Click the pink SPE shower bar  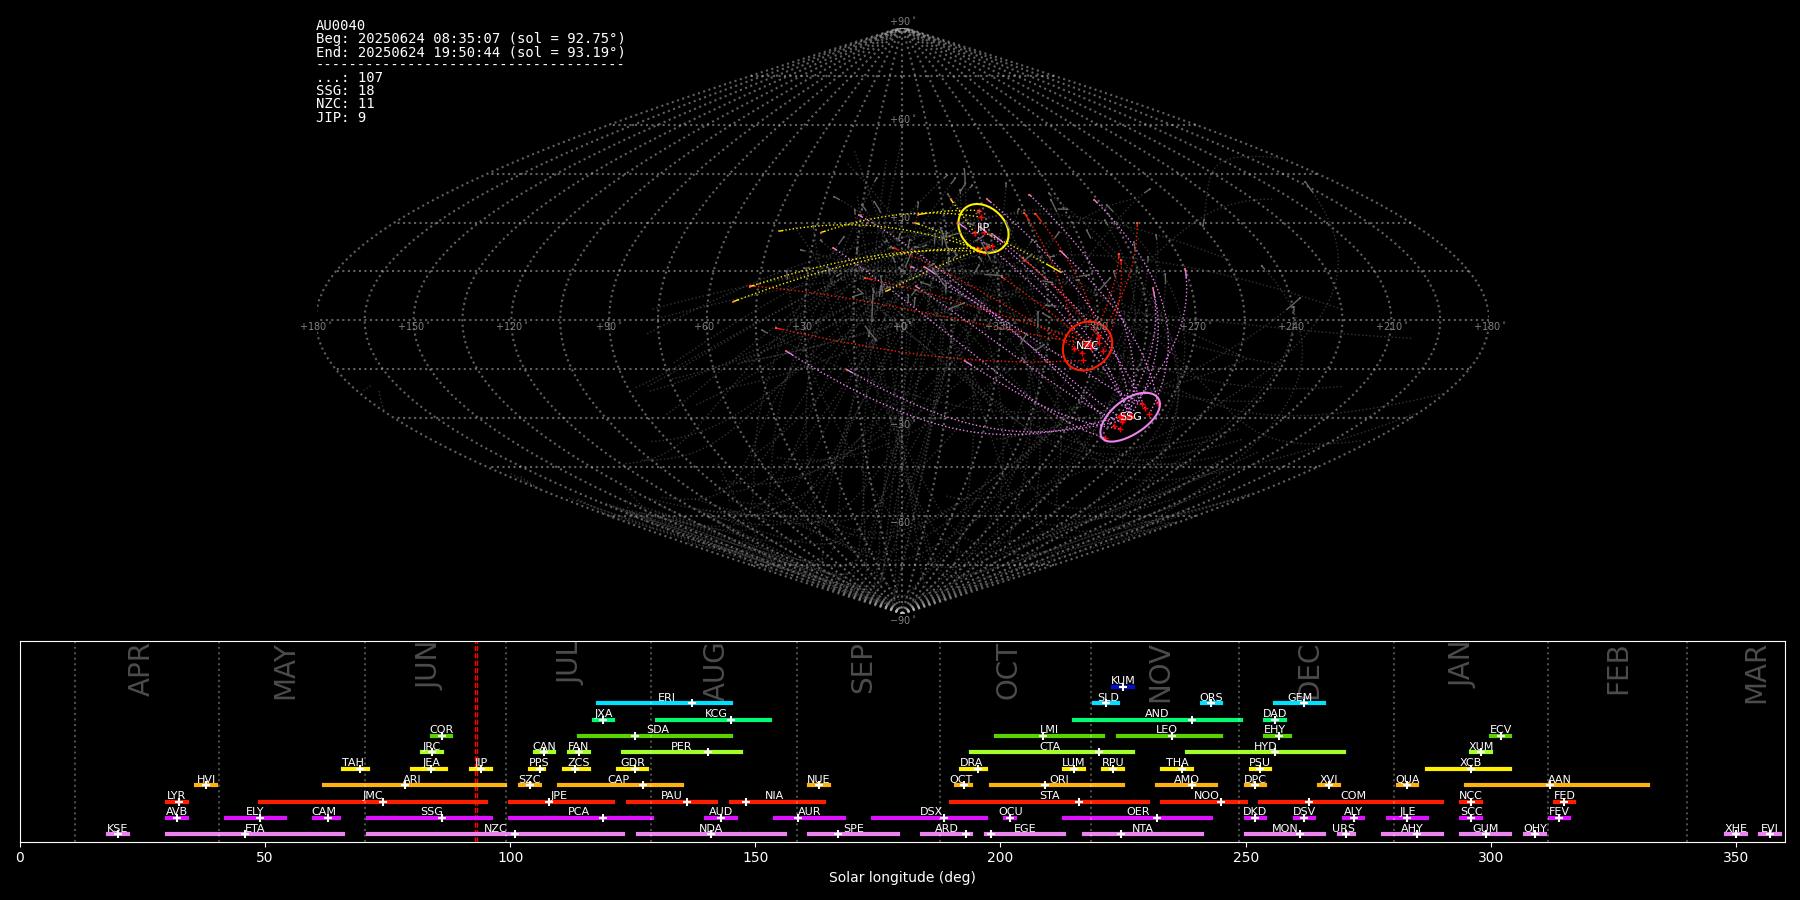coord(853,834)
